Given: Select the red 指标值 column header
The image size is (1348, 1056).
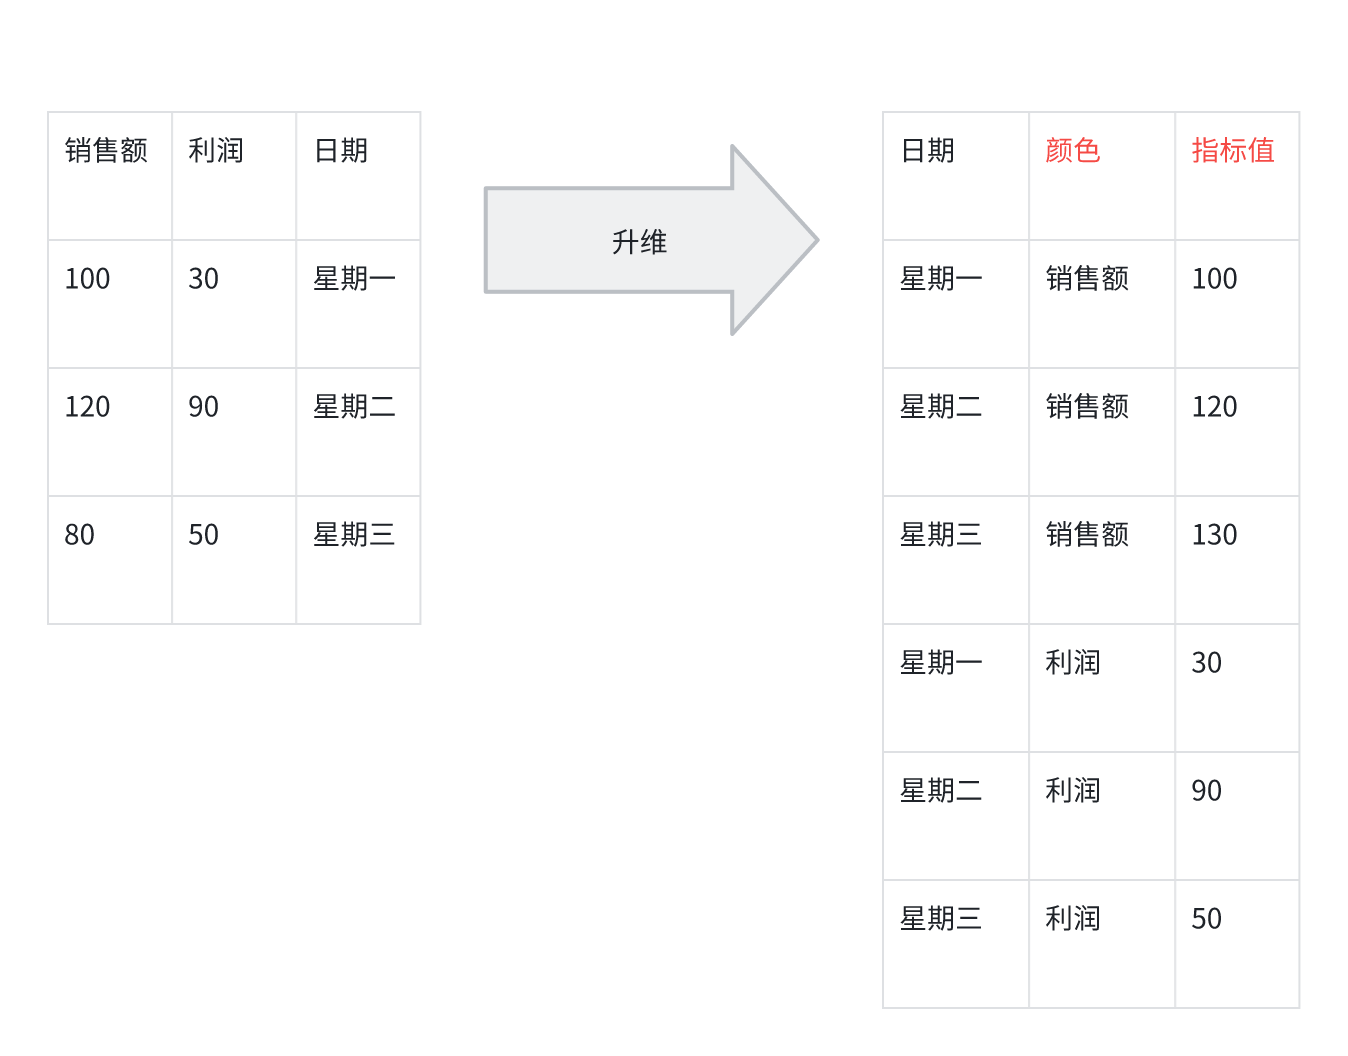Looking at the screenshot, I should tap(1233, 151).
